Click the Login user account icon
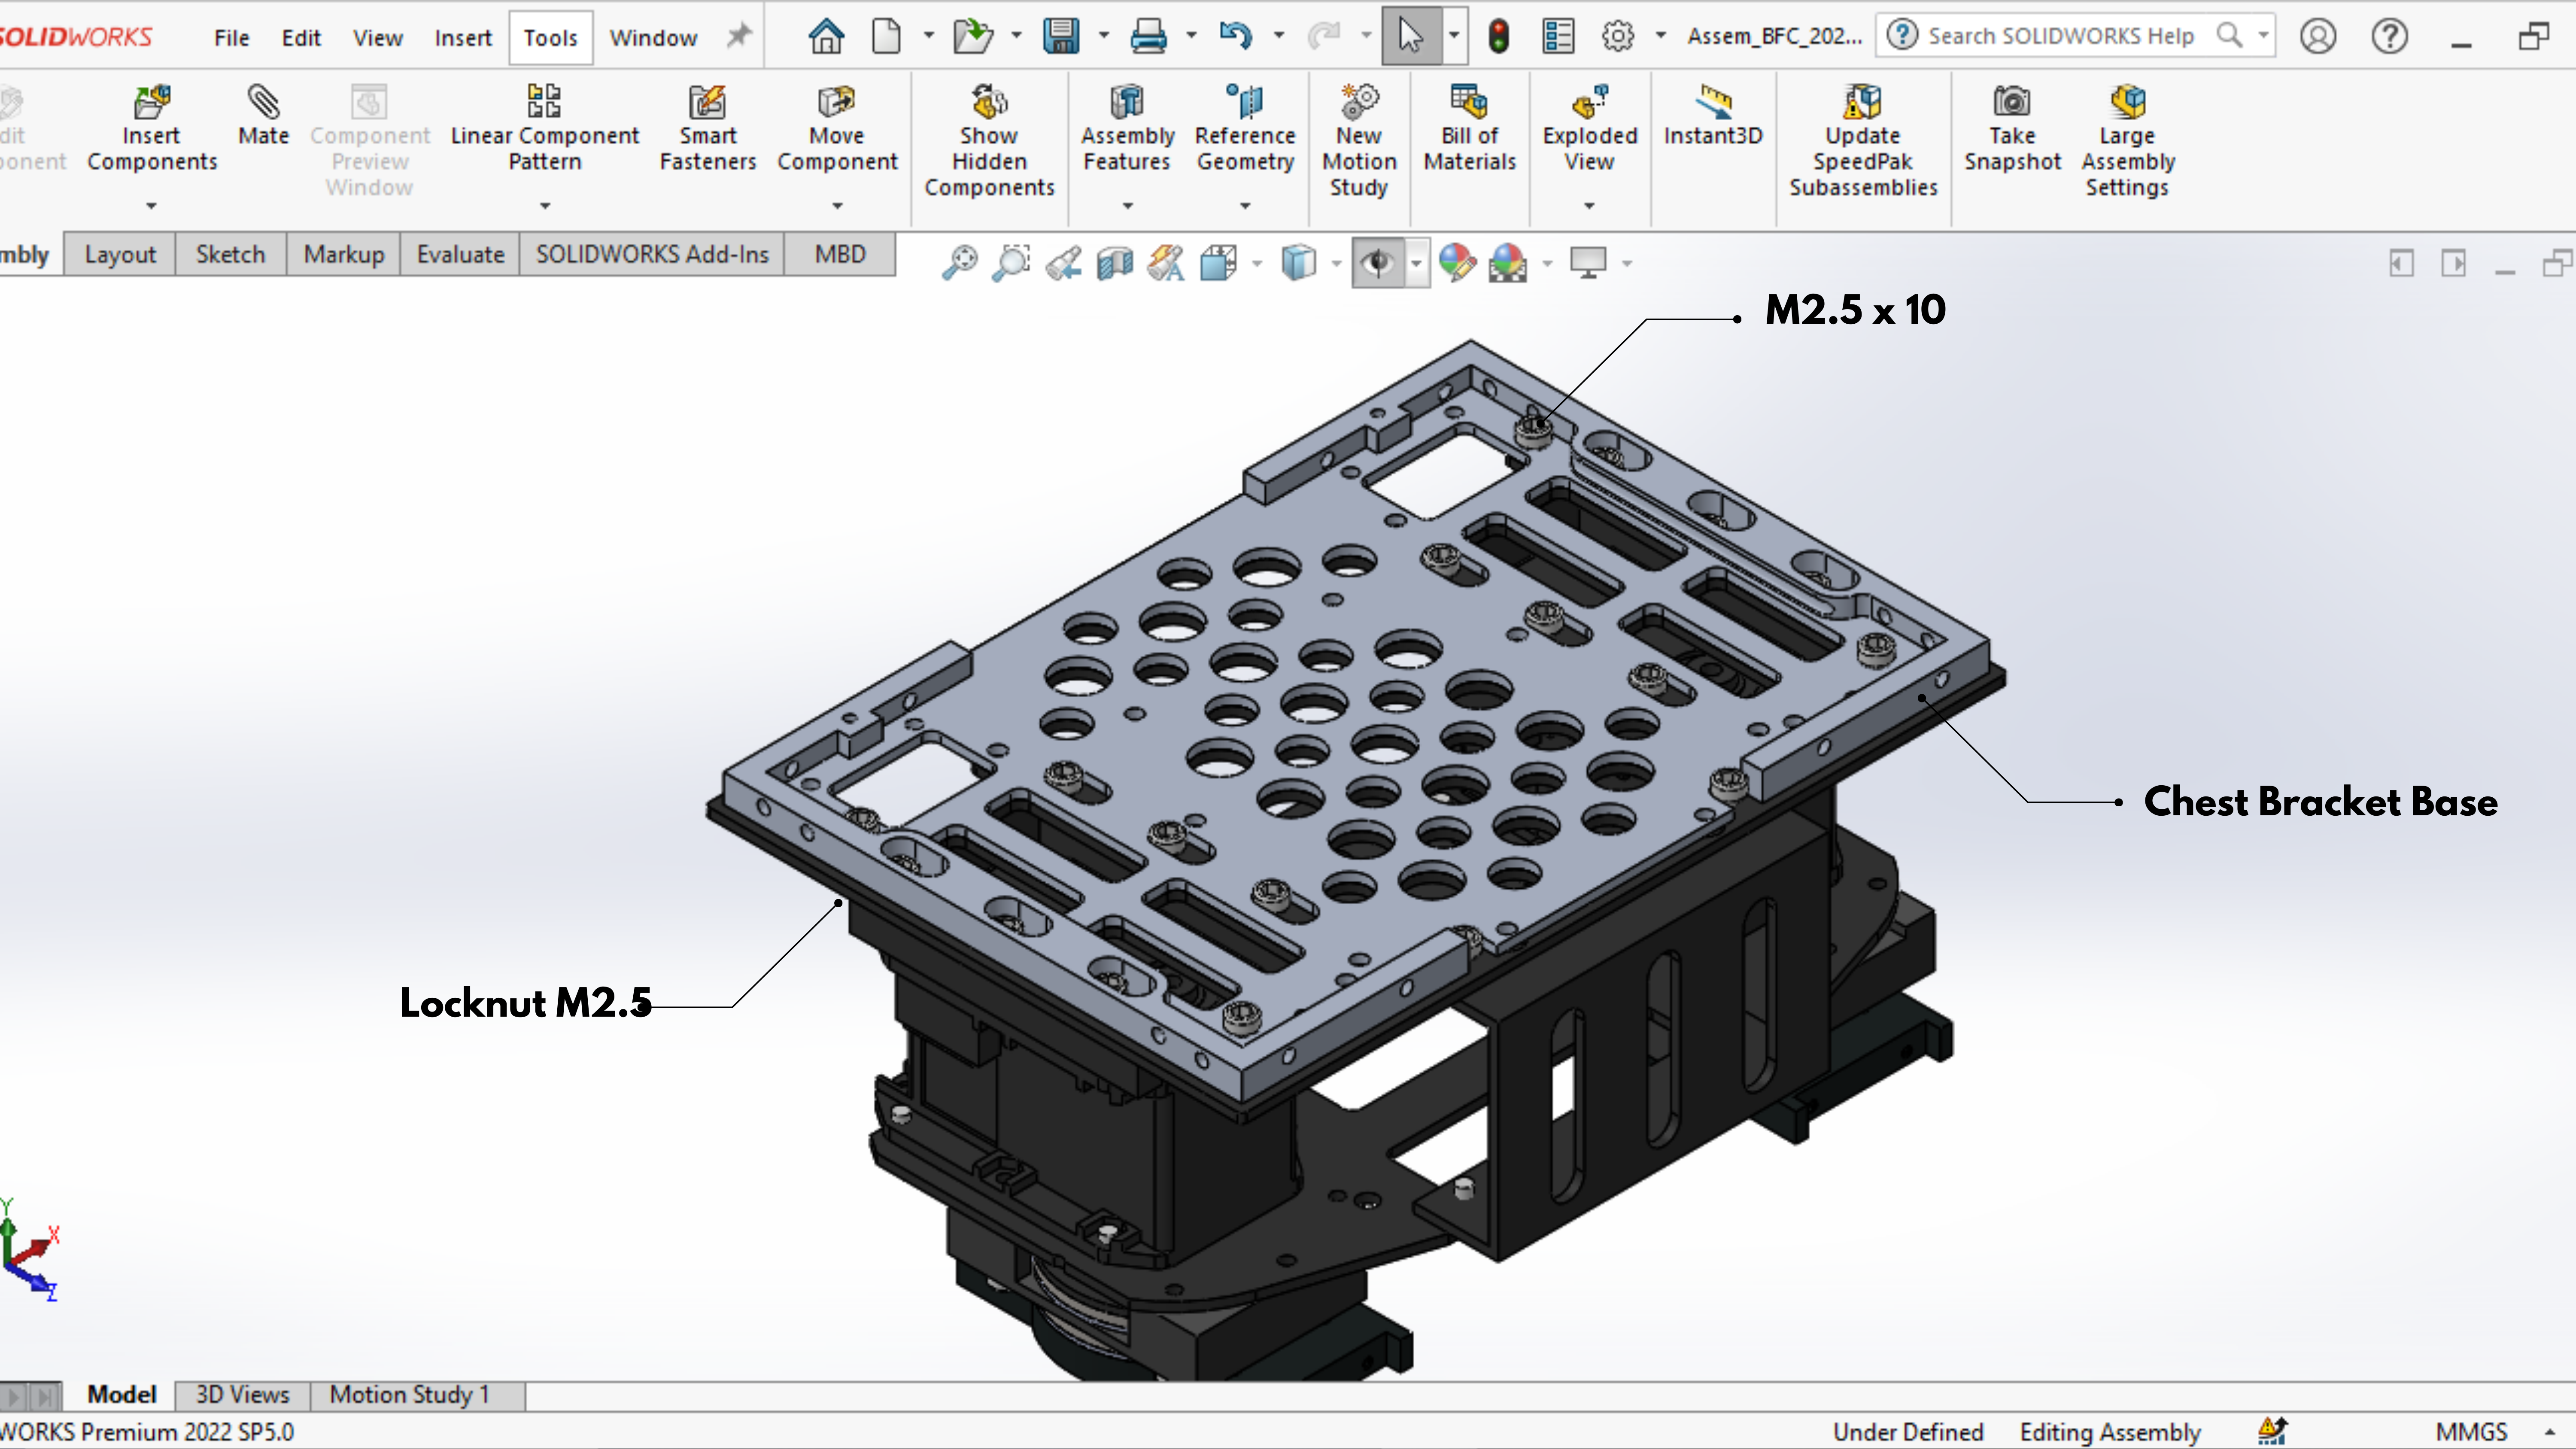 pyautogui.click(x=2318, y=37)
